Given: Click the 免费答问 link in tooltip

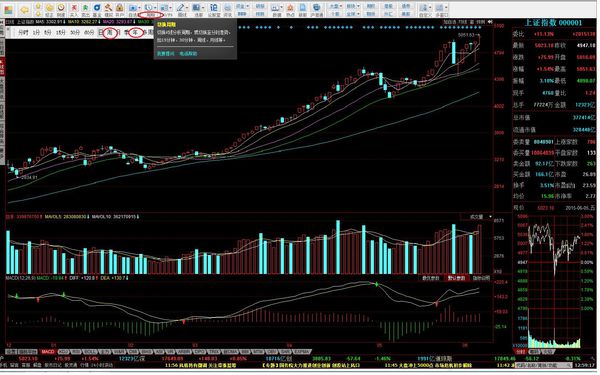Looking at the screenshot, I should click(166, 54).
